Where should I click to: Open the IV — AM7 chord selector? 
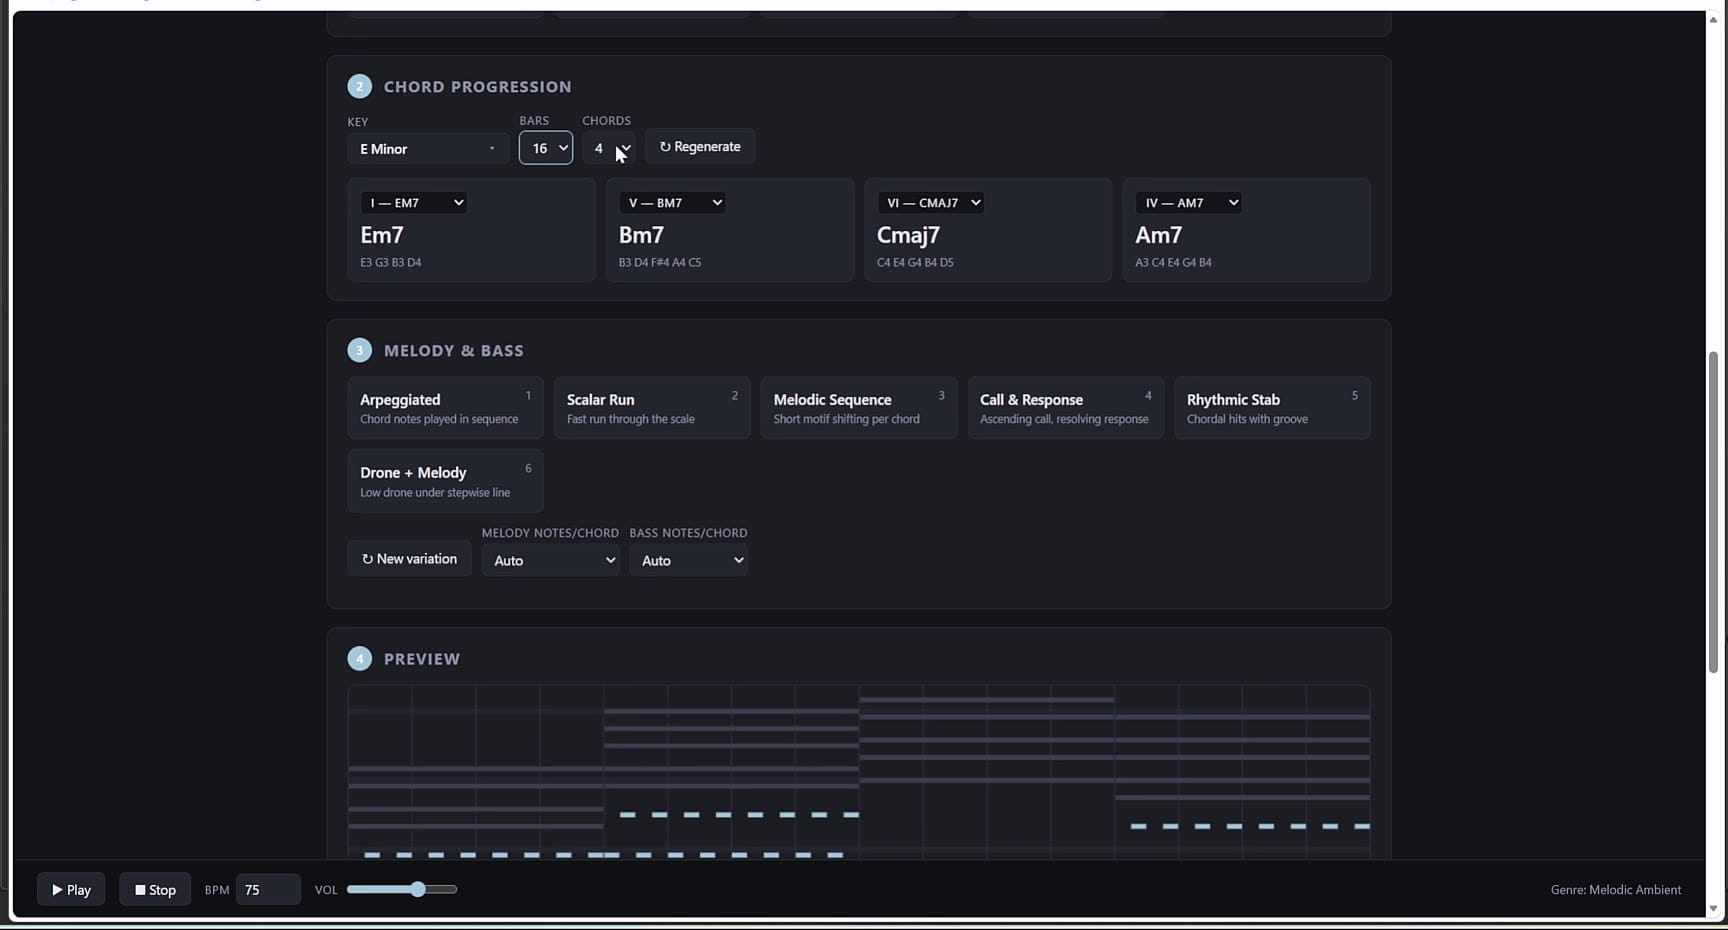point(1189,203)
